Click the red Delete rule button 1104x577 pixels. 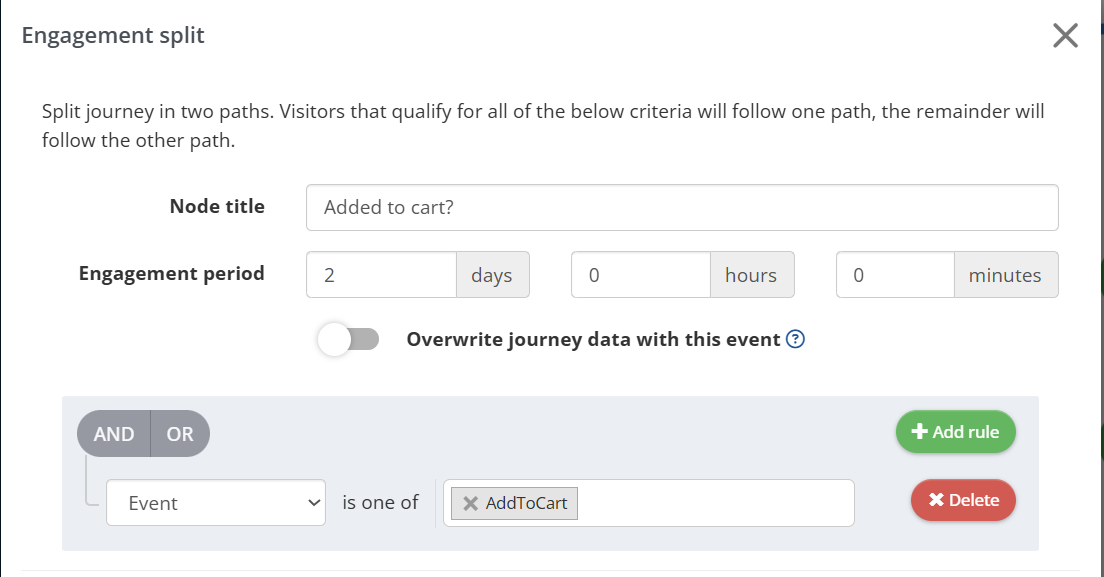[963, 500]
